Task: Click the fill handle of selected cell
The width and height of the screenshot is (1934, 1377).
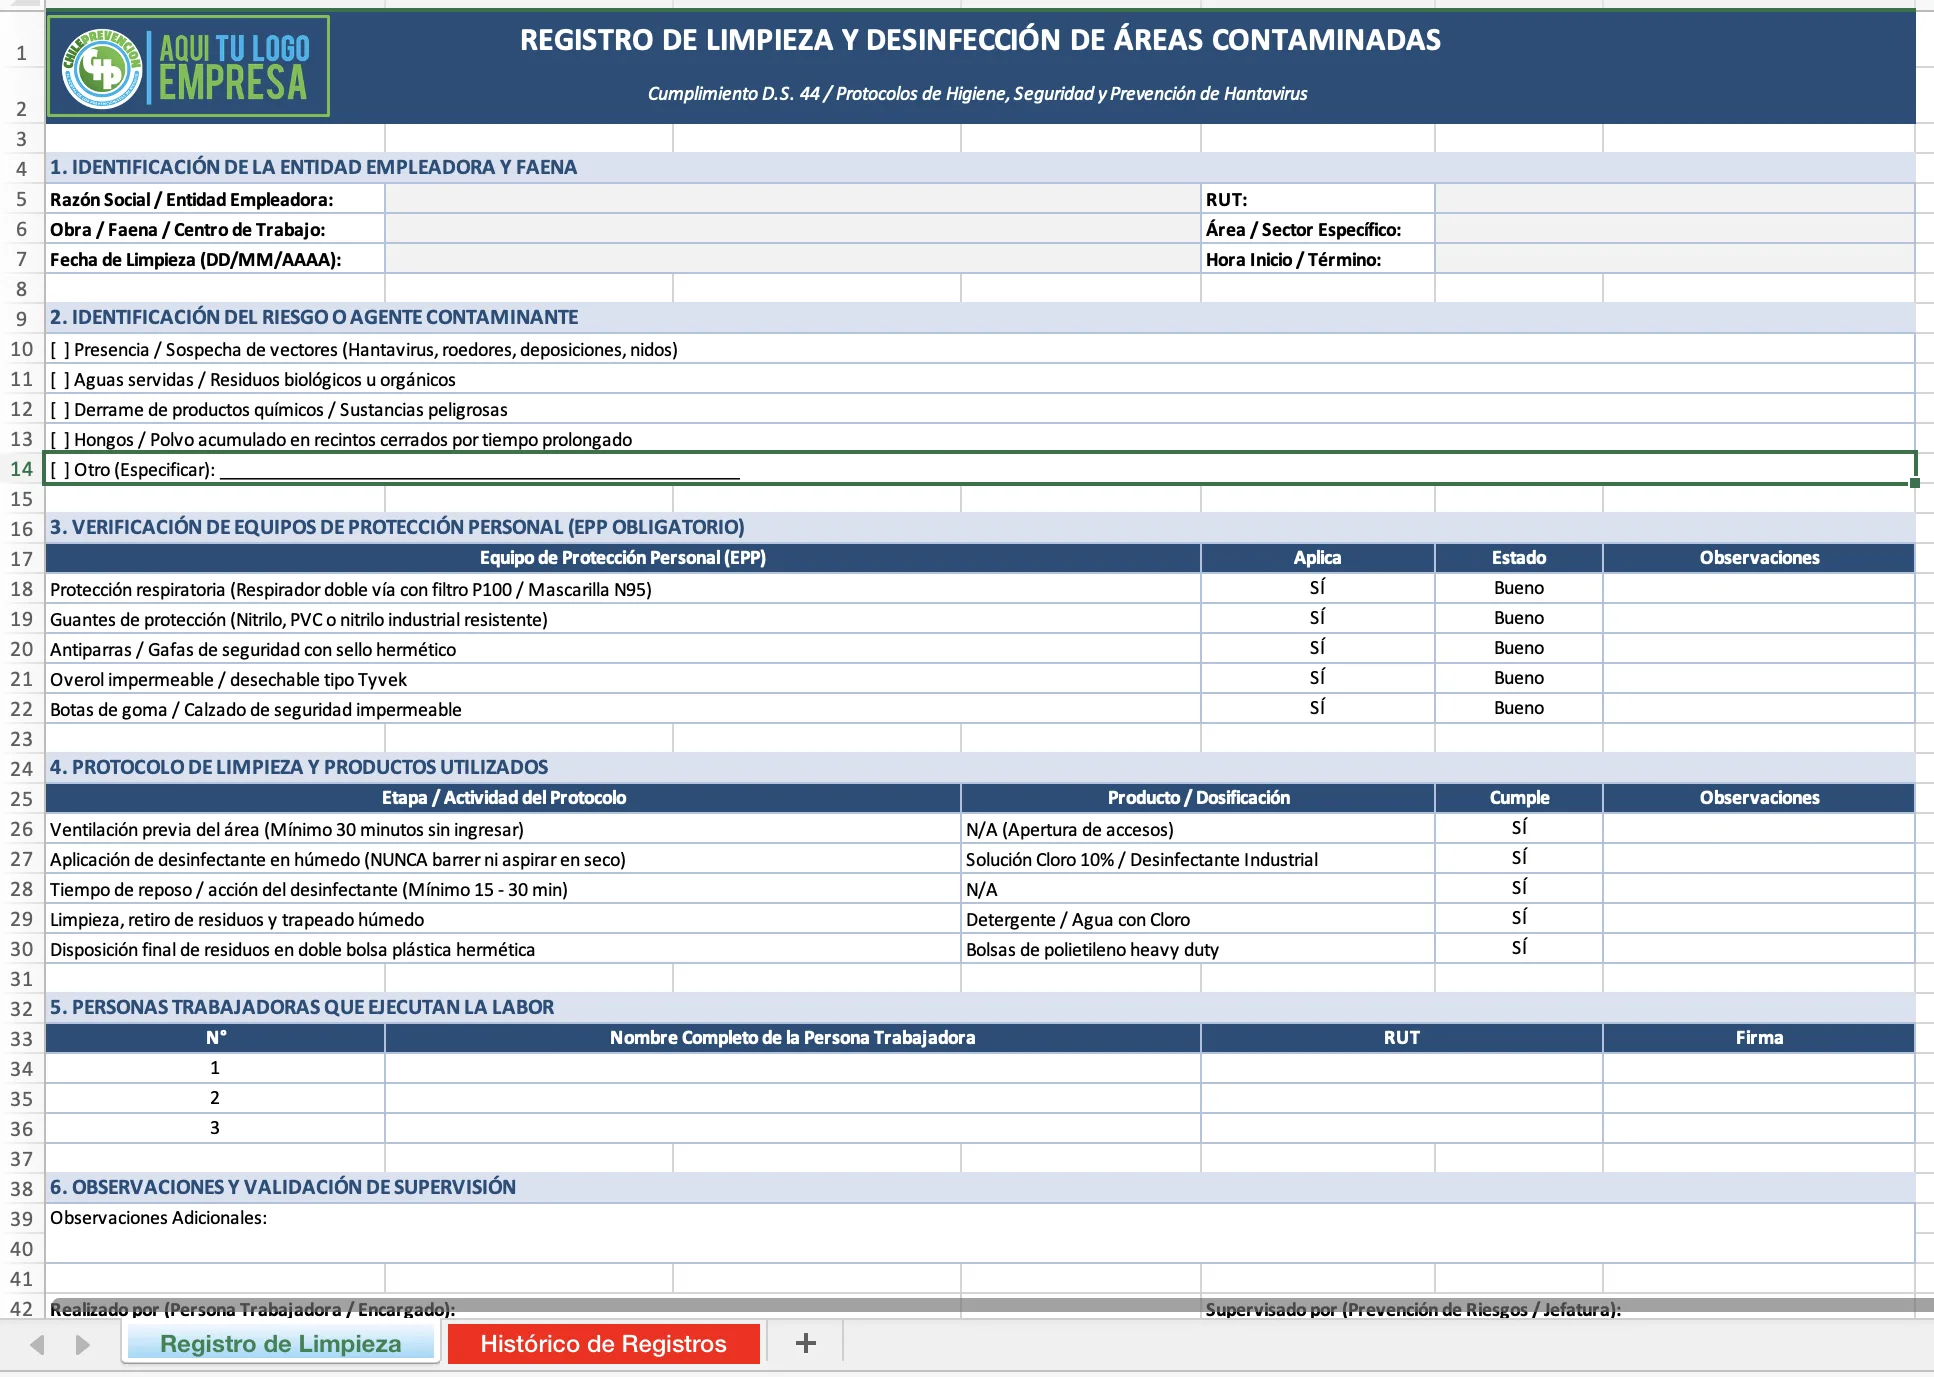Action: 1914,483
